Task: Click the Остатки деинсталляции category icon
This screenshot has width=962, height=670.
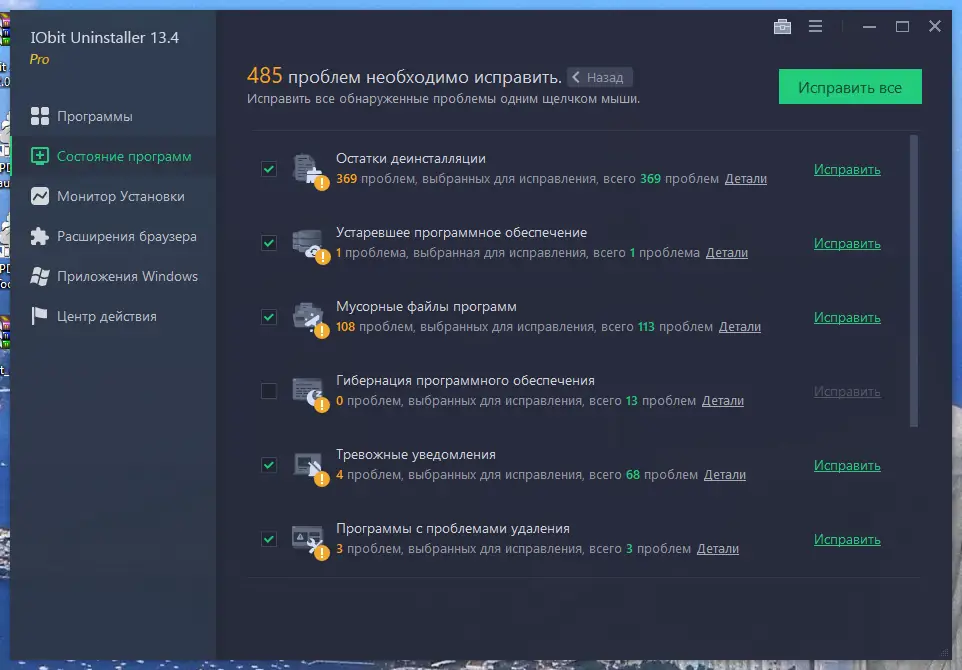Action: (310, 171)
